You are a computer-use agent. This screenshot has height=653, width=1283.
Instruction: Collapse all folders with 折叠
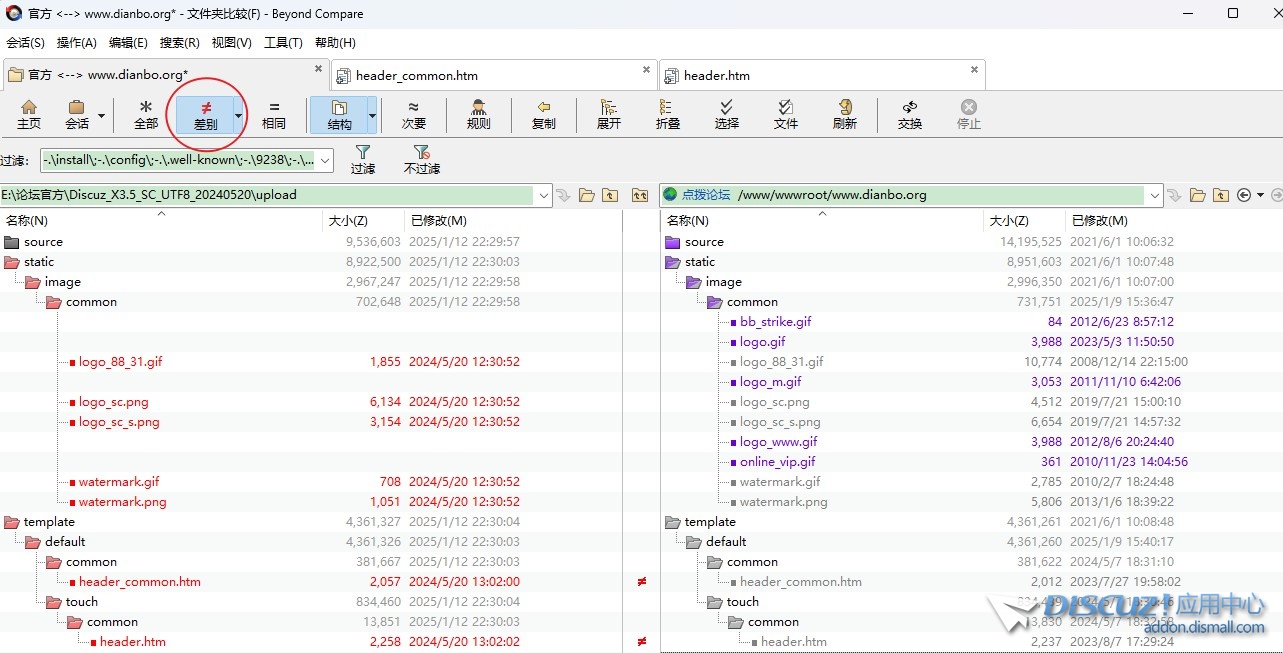pyautogui.click(x=668, y=114)
